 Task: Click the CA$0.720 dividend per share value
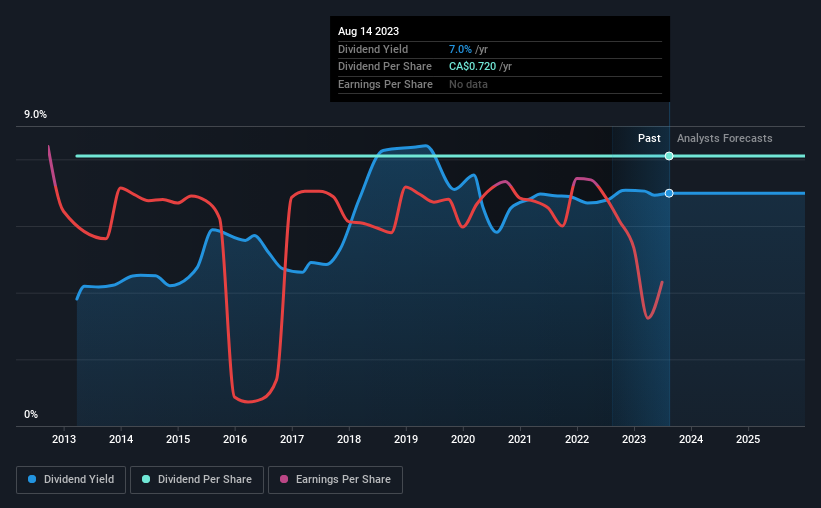coord(472,67)
